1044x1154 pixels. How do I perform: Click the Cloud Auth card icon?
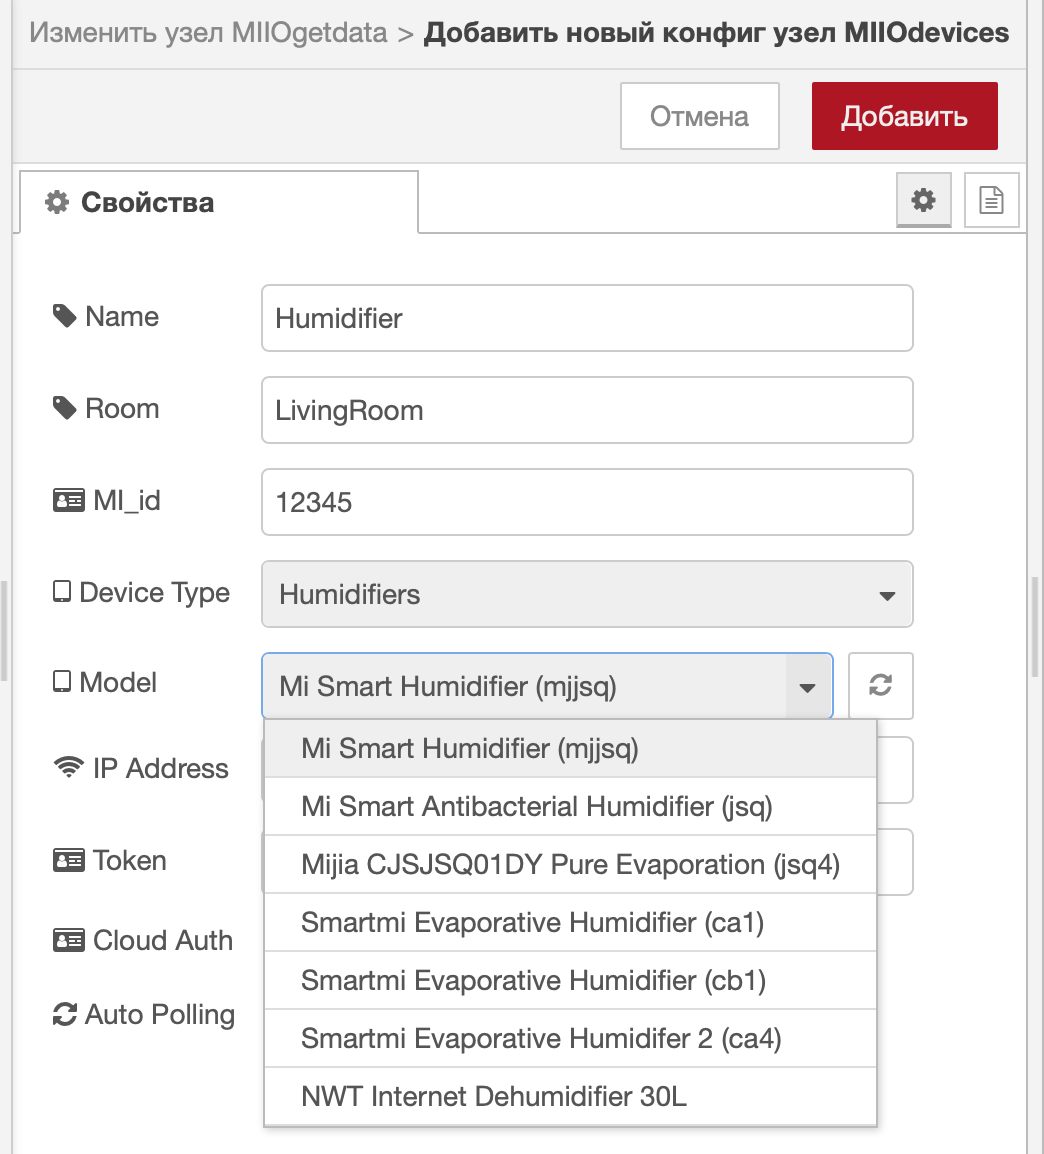(68, 940)
